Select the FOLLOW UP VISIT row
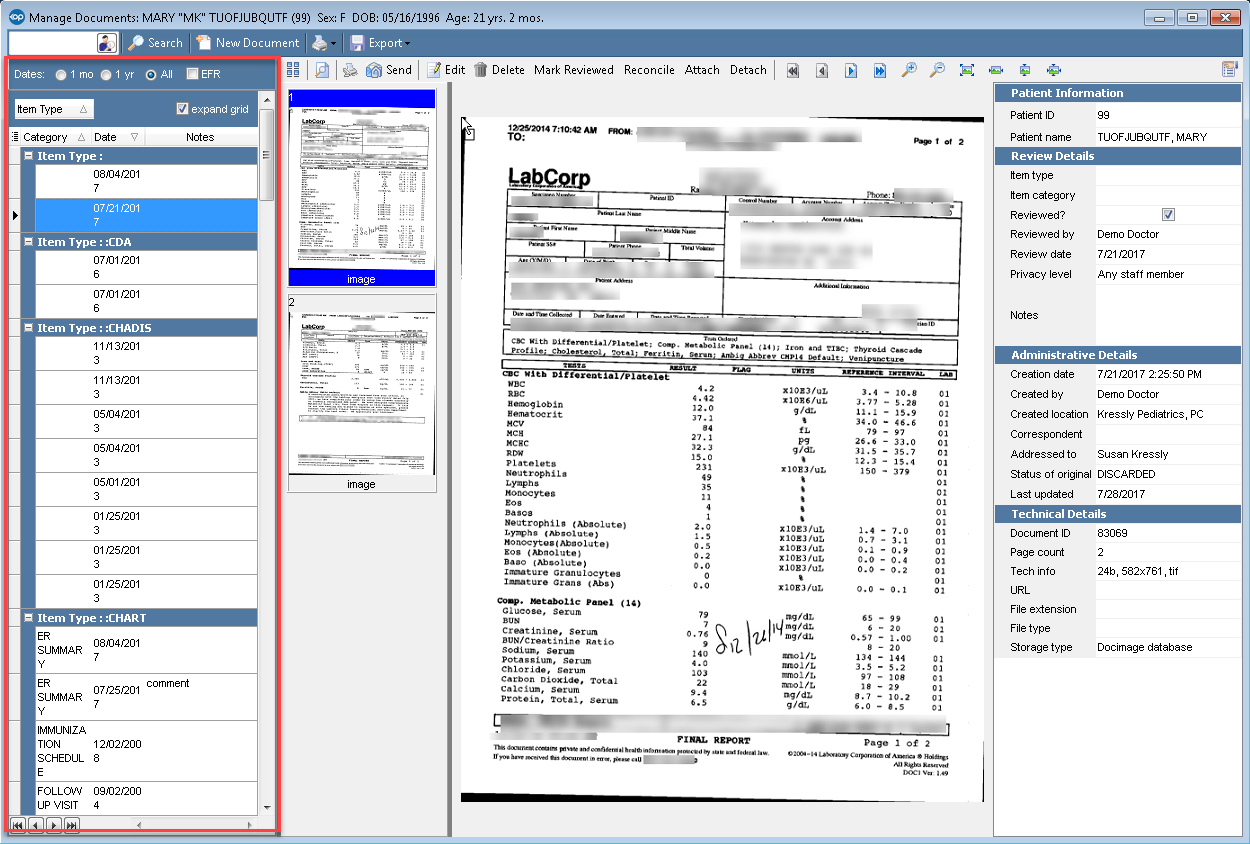 point(146,798)
